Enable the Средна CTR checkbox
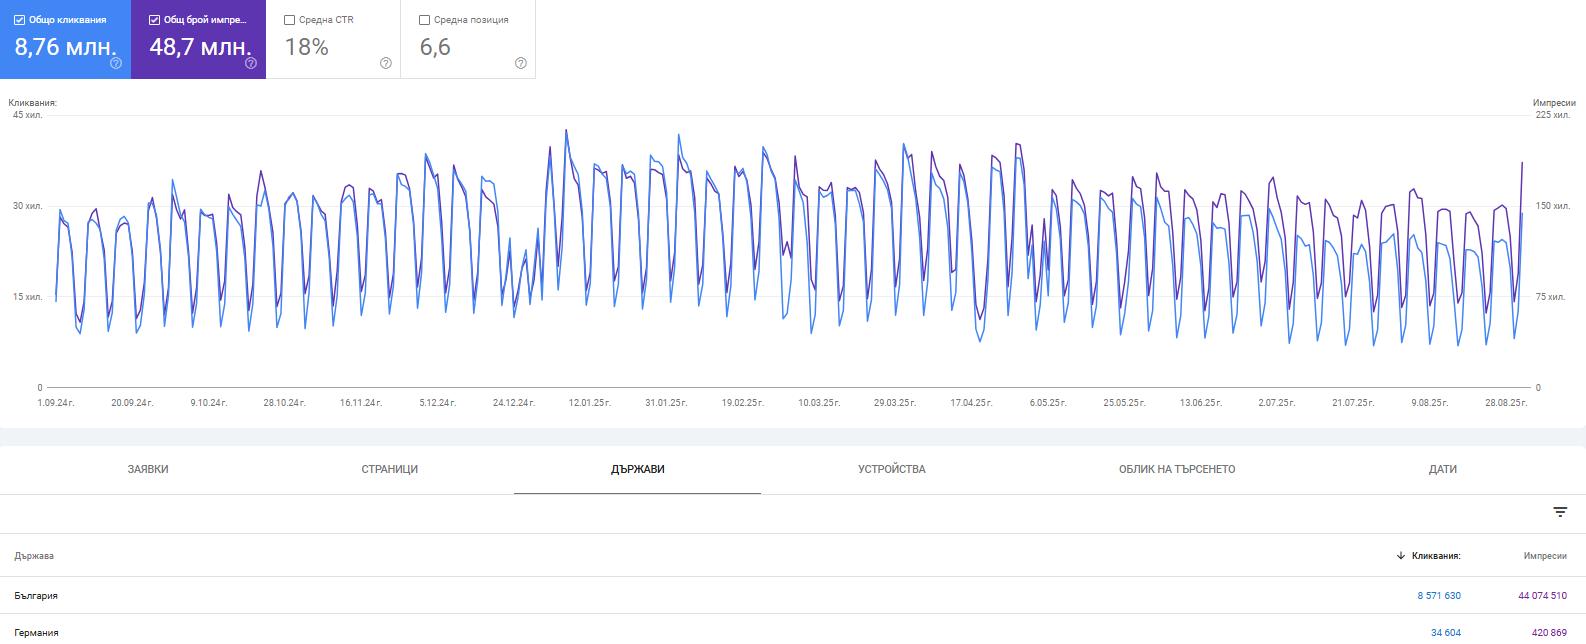Image resolution: width=1586 pixels, height=644 pixels. 290,20
